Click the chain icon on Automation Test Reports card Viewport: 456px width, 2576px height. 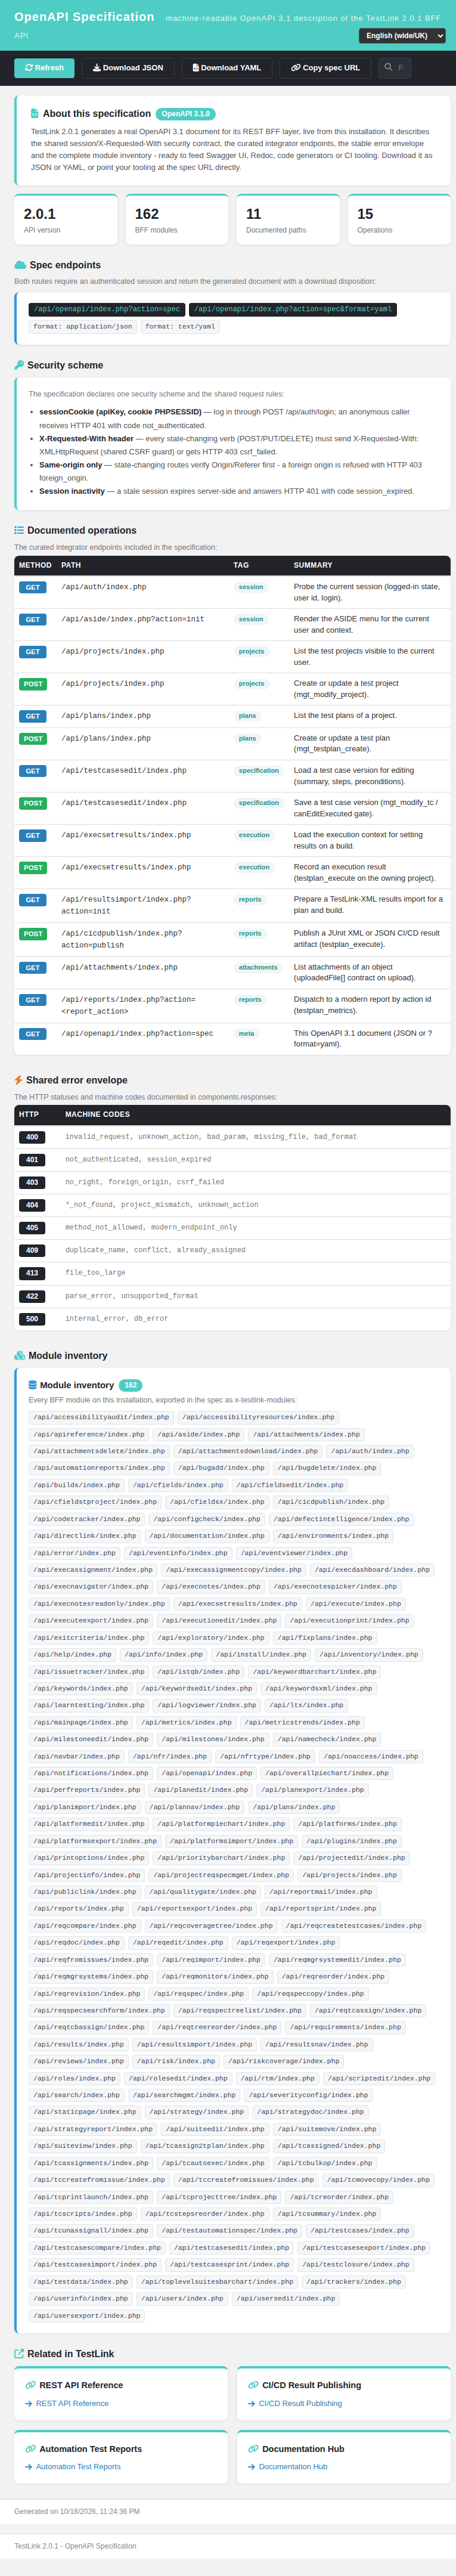tap(30, 2449)
